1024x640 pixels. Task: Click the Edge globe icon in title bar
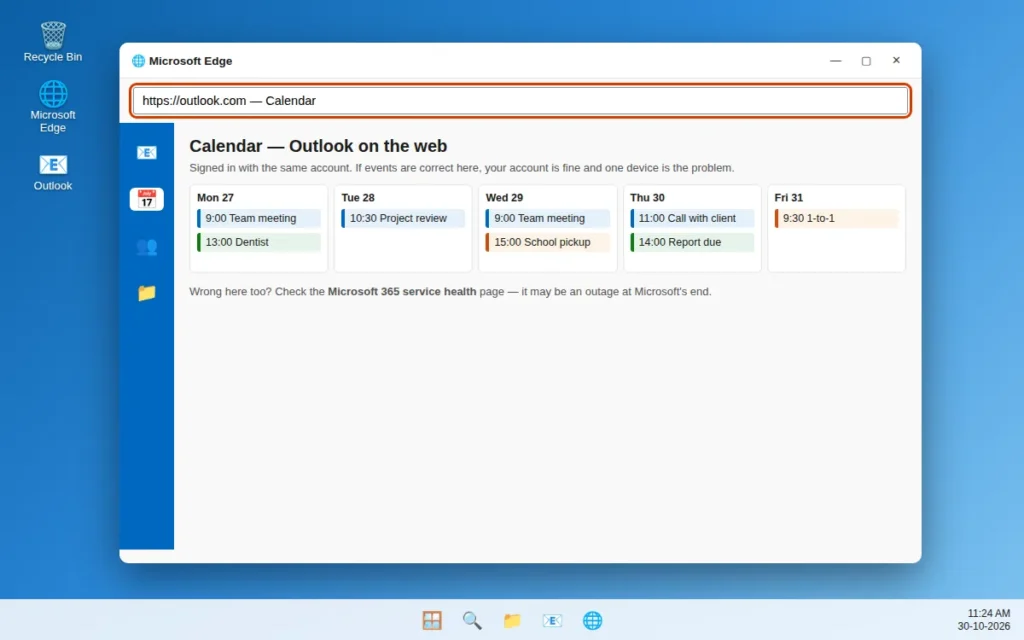(138, 61)
